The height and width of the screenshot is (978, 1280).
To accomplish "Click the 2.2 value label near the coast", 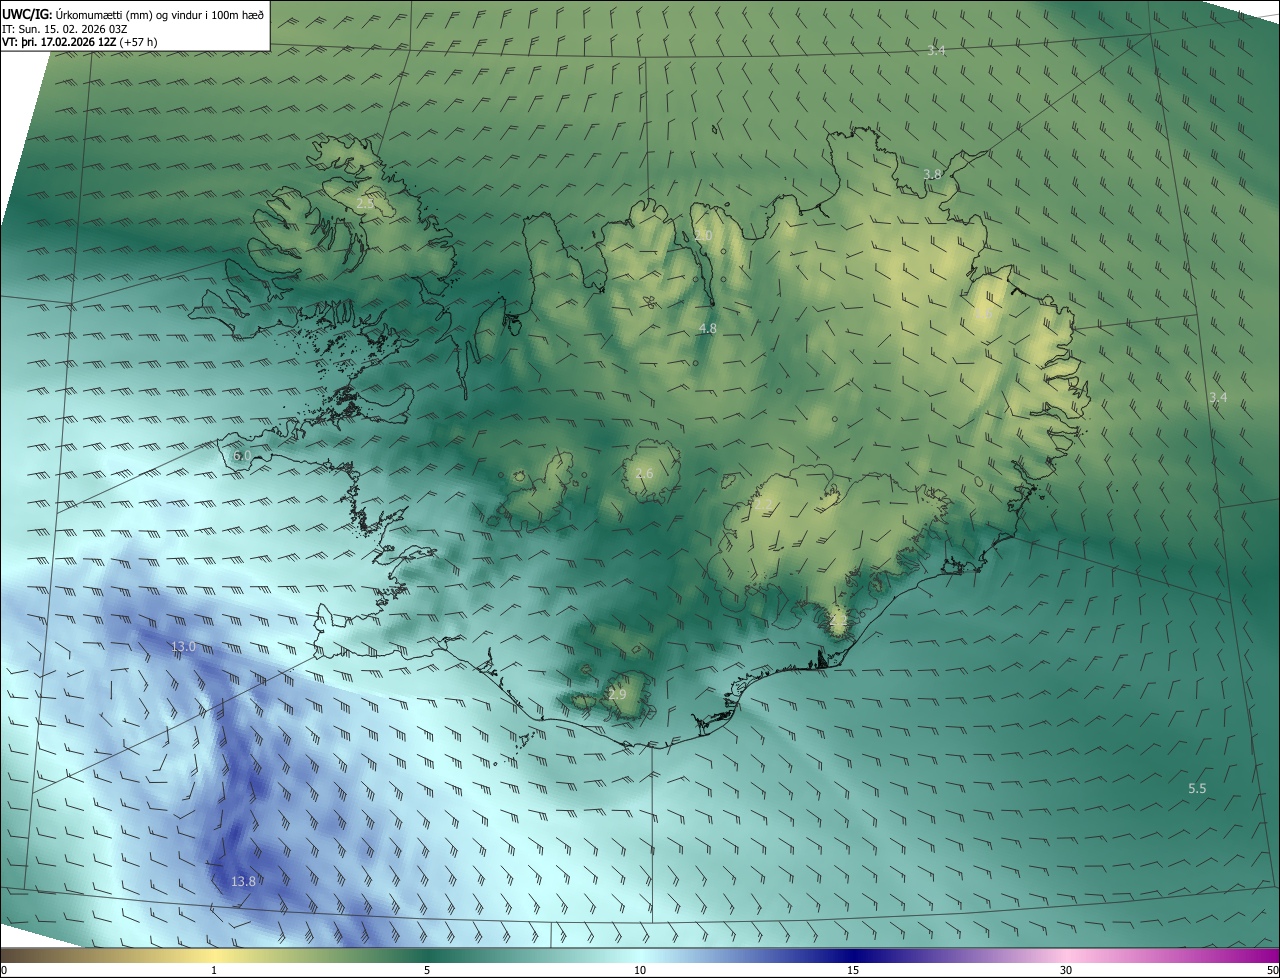I will pyautogui.click(x=838, y=620).
